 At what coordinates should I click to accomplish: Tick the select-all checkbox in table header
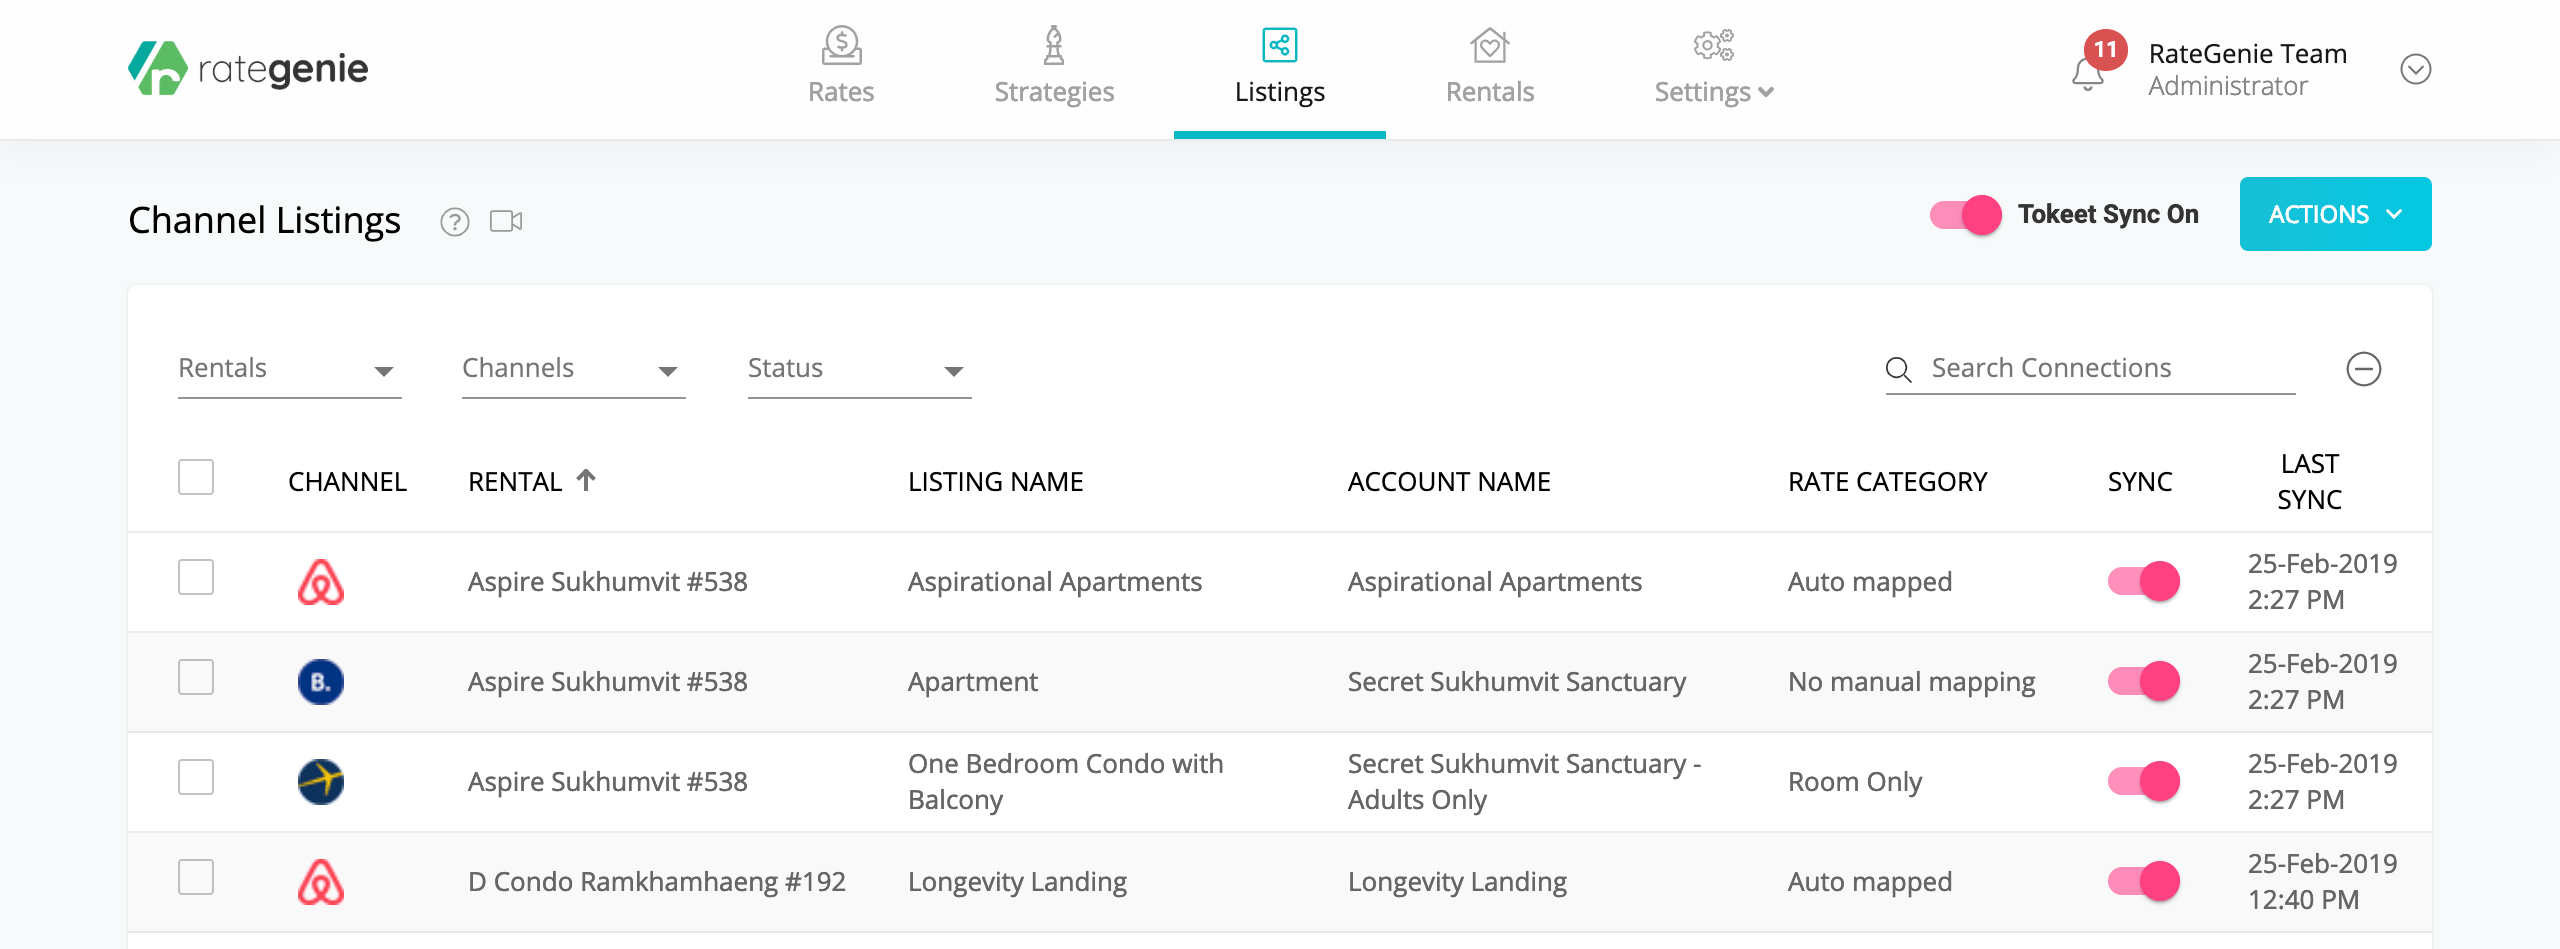[196, 477]
